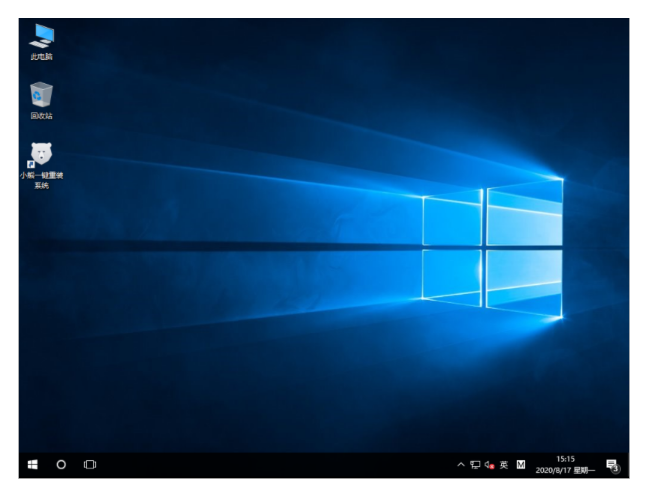This screenshot has height=484, width=650.
Task: Select the 回收站 recycle bin icon
Action: 41,101
